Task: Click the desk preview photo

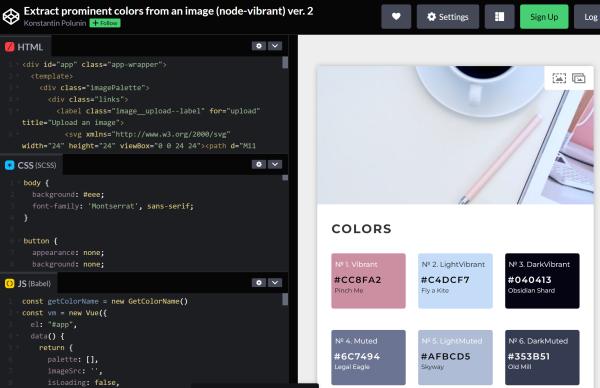Action: click(455, 135)
